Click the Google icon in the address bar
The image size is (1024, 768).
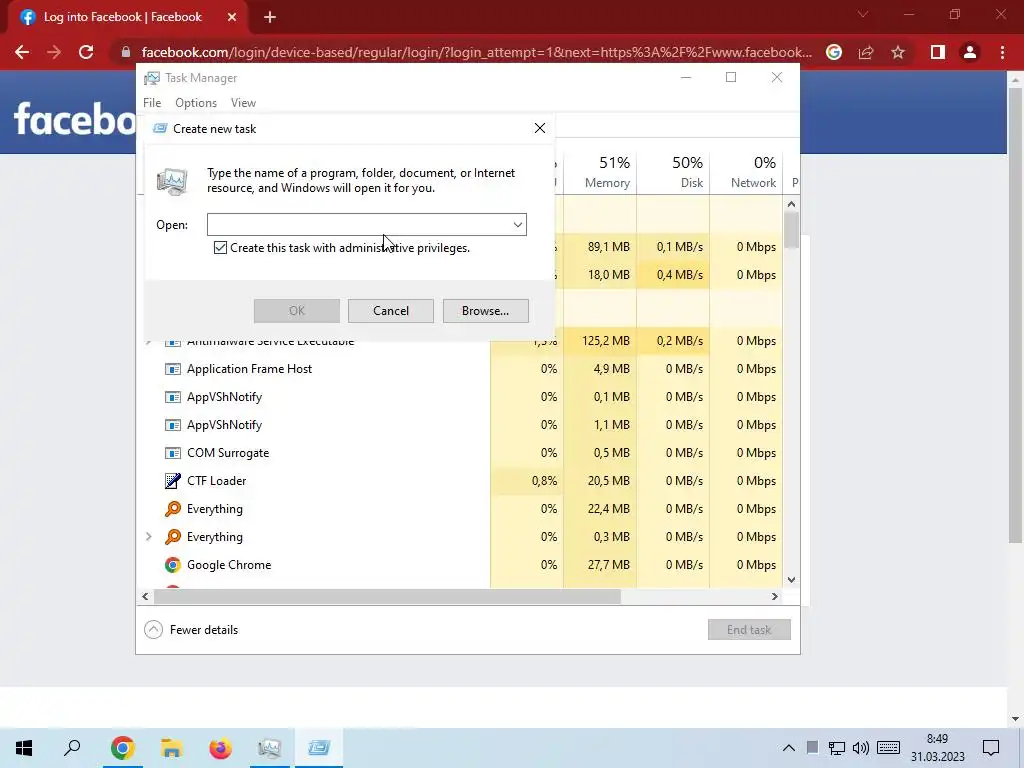834,52
